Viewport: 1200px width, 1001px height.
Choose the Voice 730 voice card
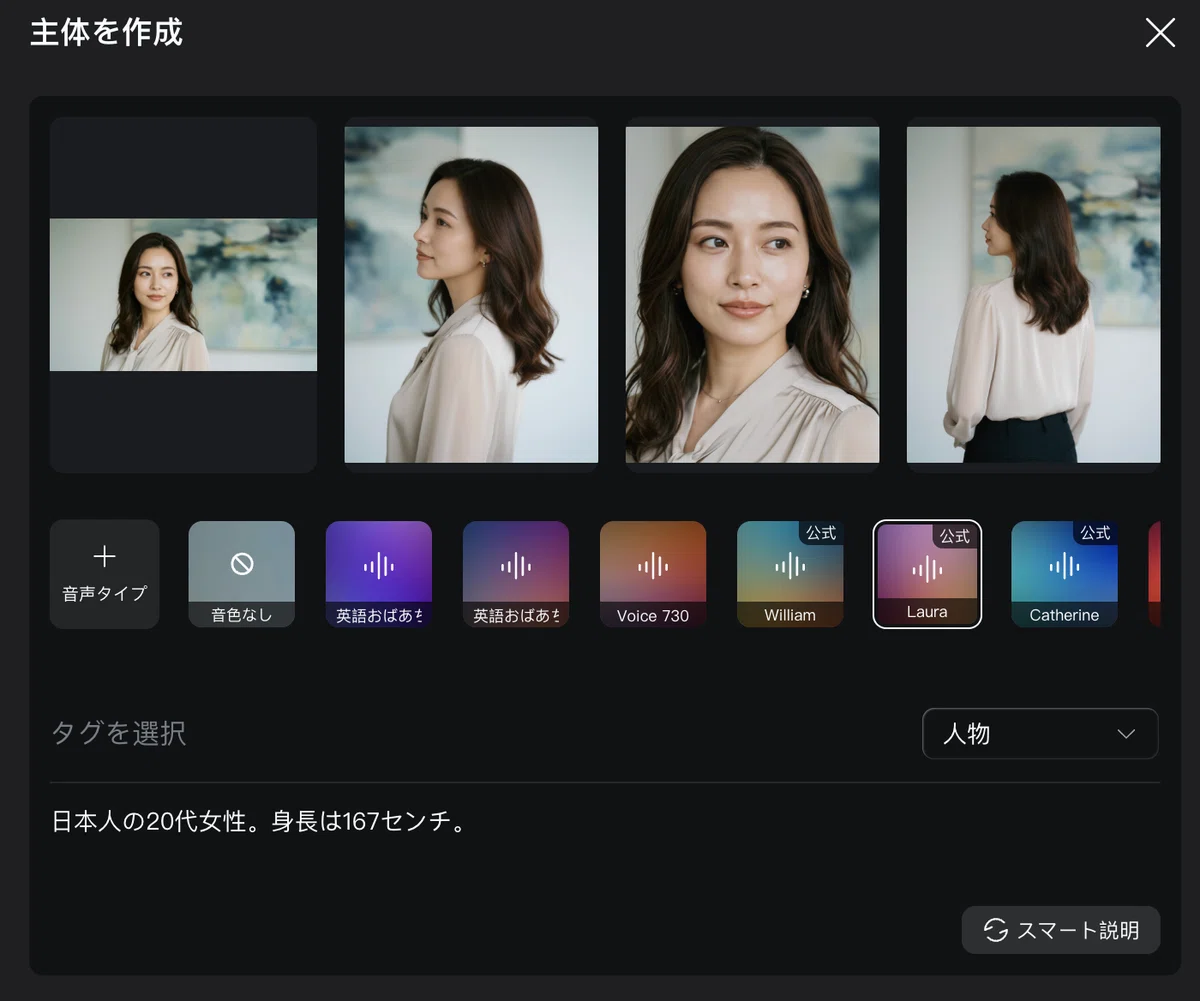point(653,574)
